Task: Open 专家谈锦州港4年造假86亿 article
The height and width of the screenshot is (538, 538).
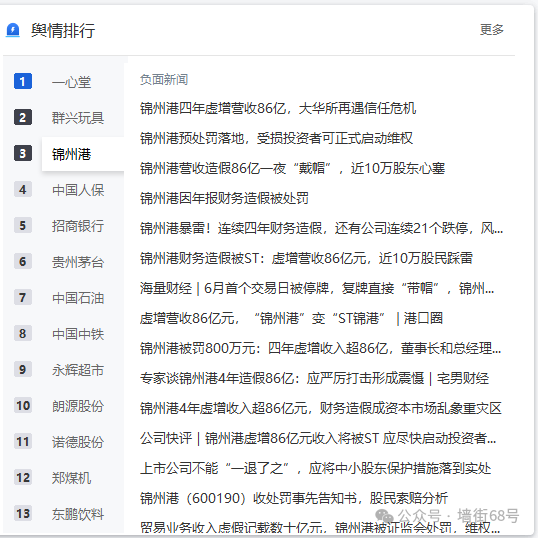Action: click(x=314, y=378)
